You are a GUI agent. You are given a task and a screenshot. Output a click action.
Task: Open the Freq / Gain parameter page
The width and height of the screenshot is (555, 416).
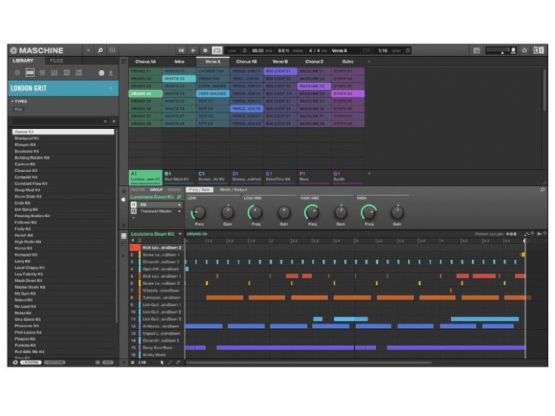pyautogui.click(x=200, y=190)
